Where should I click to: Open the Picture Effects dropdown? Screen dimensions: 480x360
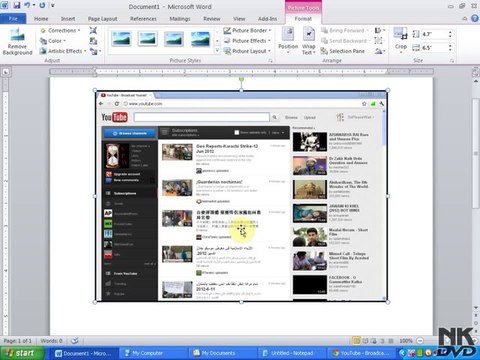247,41
